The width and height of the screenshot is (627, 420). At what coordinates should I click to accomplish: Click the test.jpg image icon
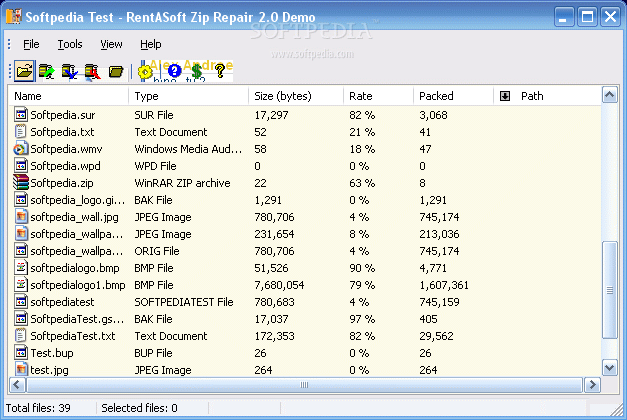pos(21,370)
